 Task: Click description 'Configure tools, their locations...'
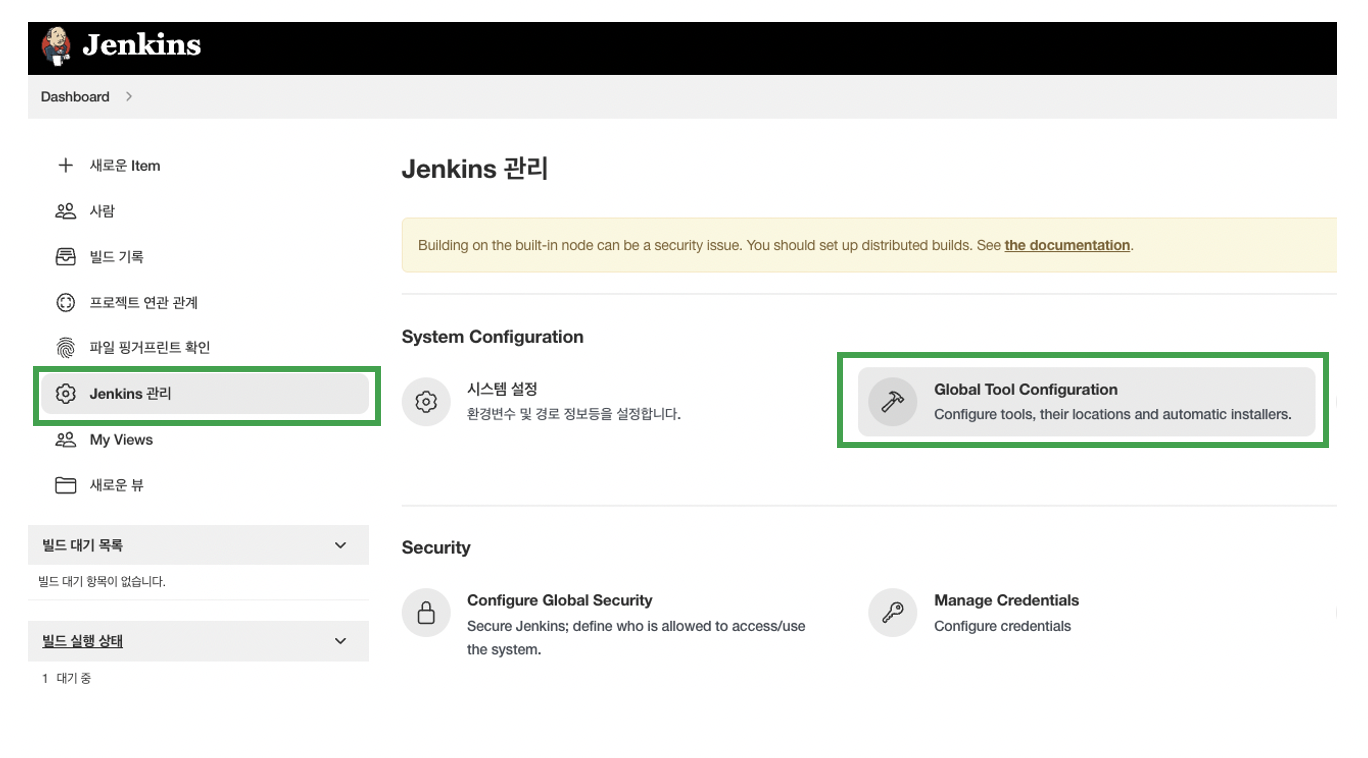(x=1113, y=414)
